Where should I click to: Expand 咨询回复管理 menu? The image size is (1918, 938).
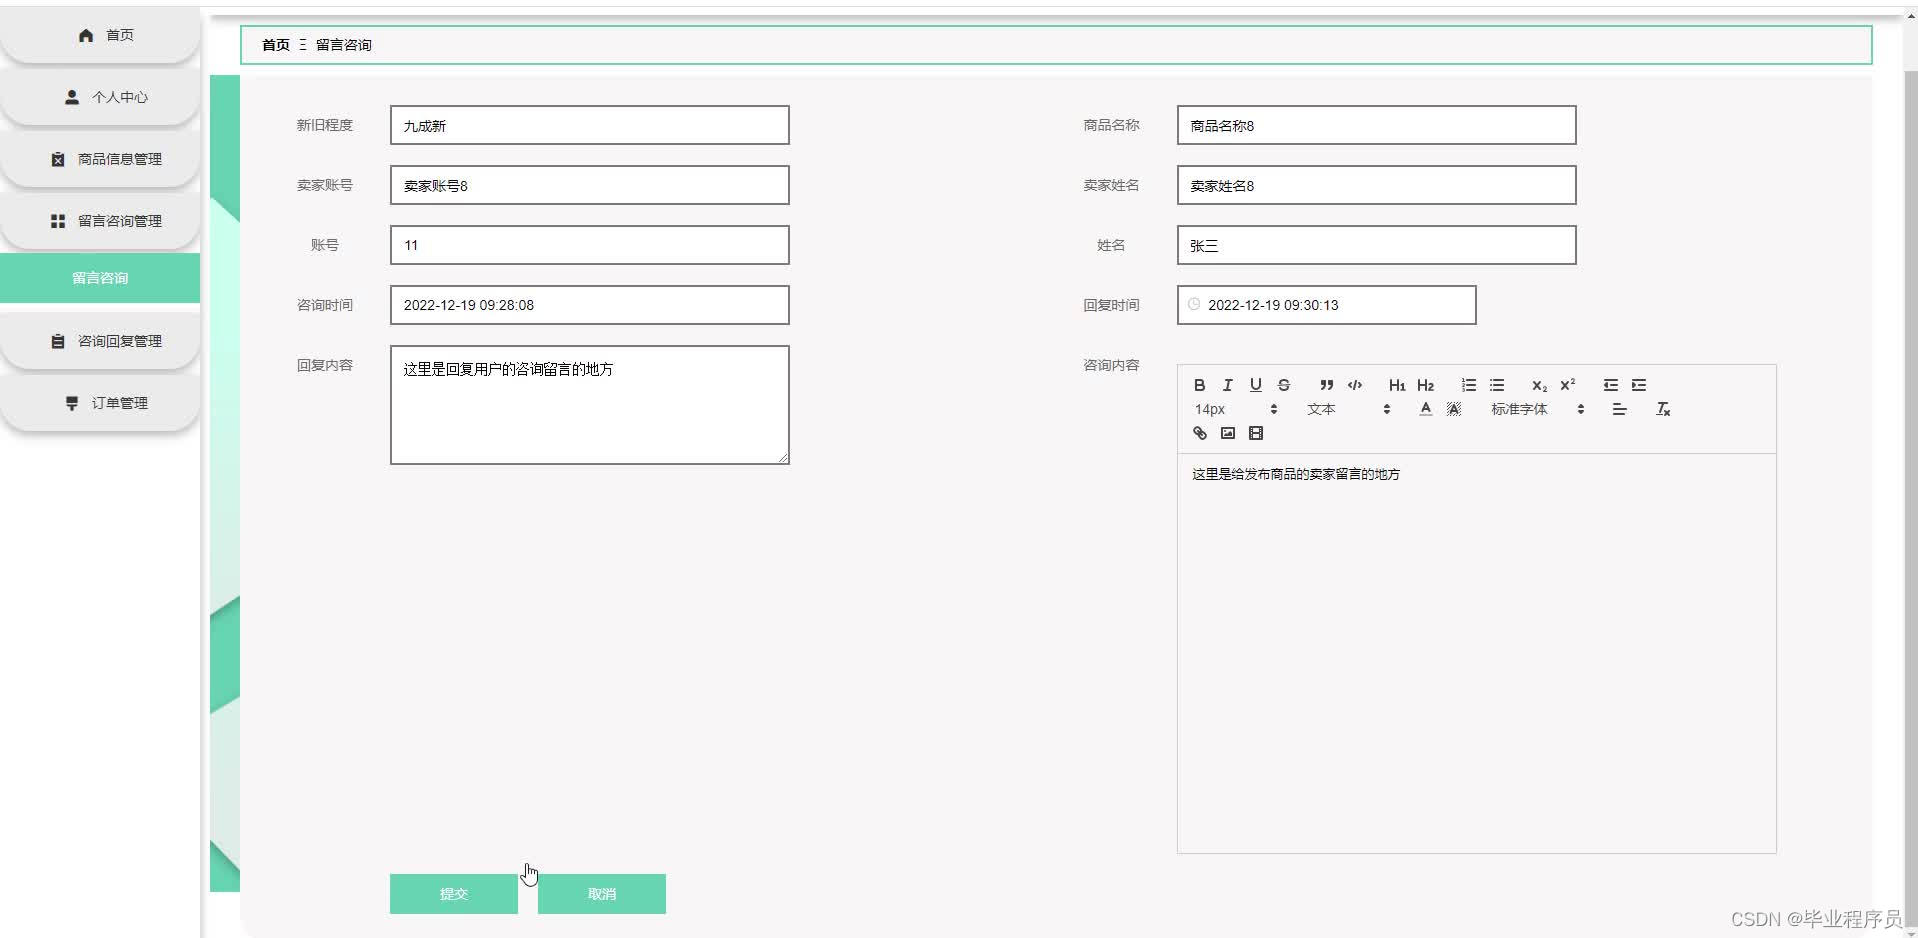point(100,341)
